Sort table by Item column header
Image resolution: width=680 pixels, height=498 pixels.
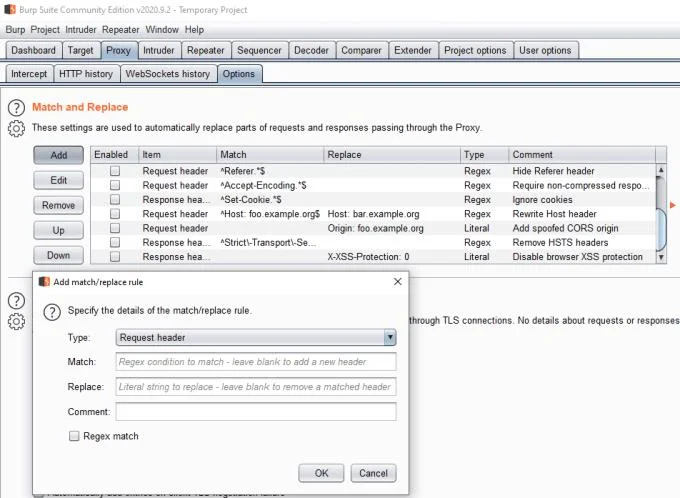point(177,155)
